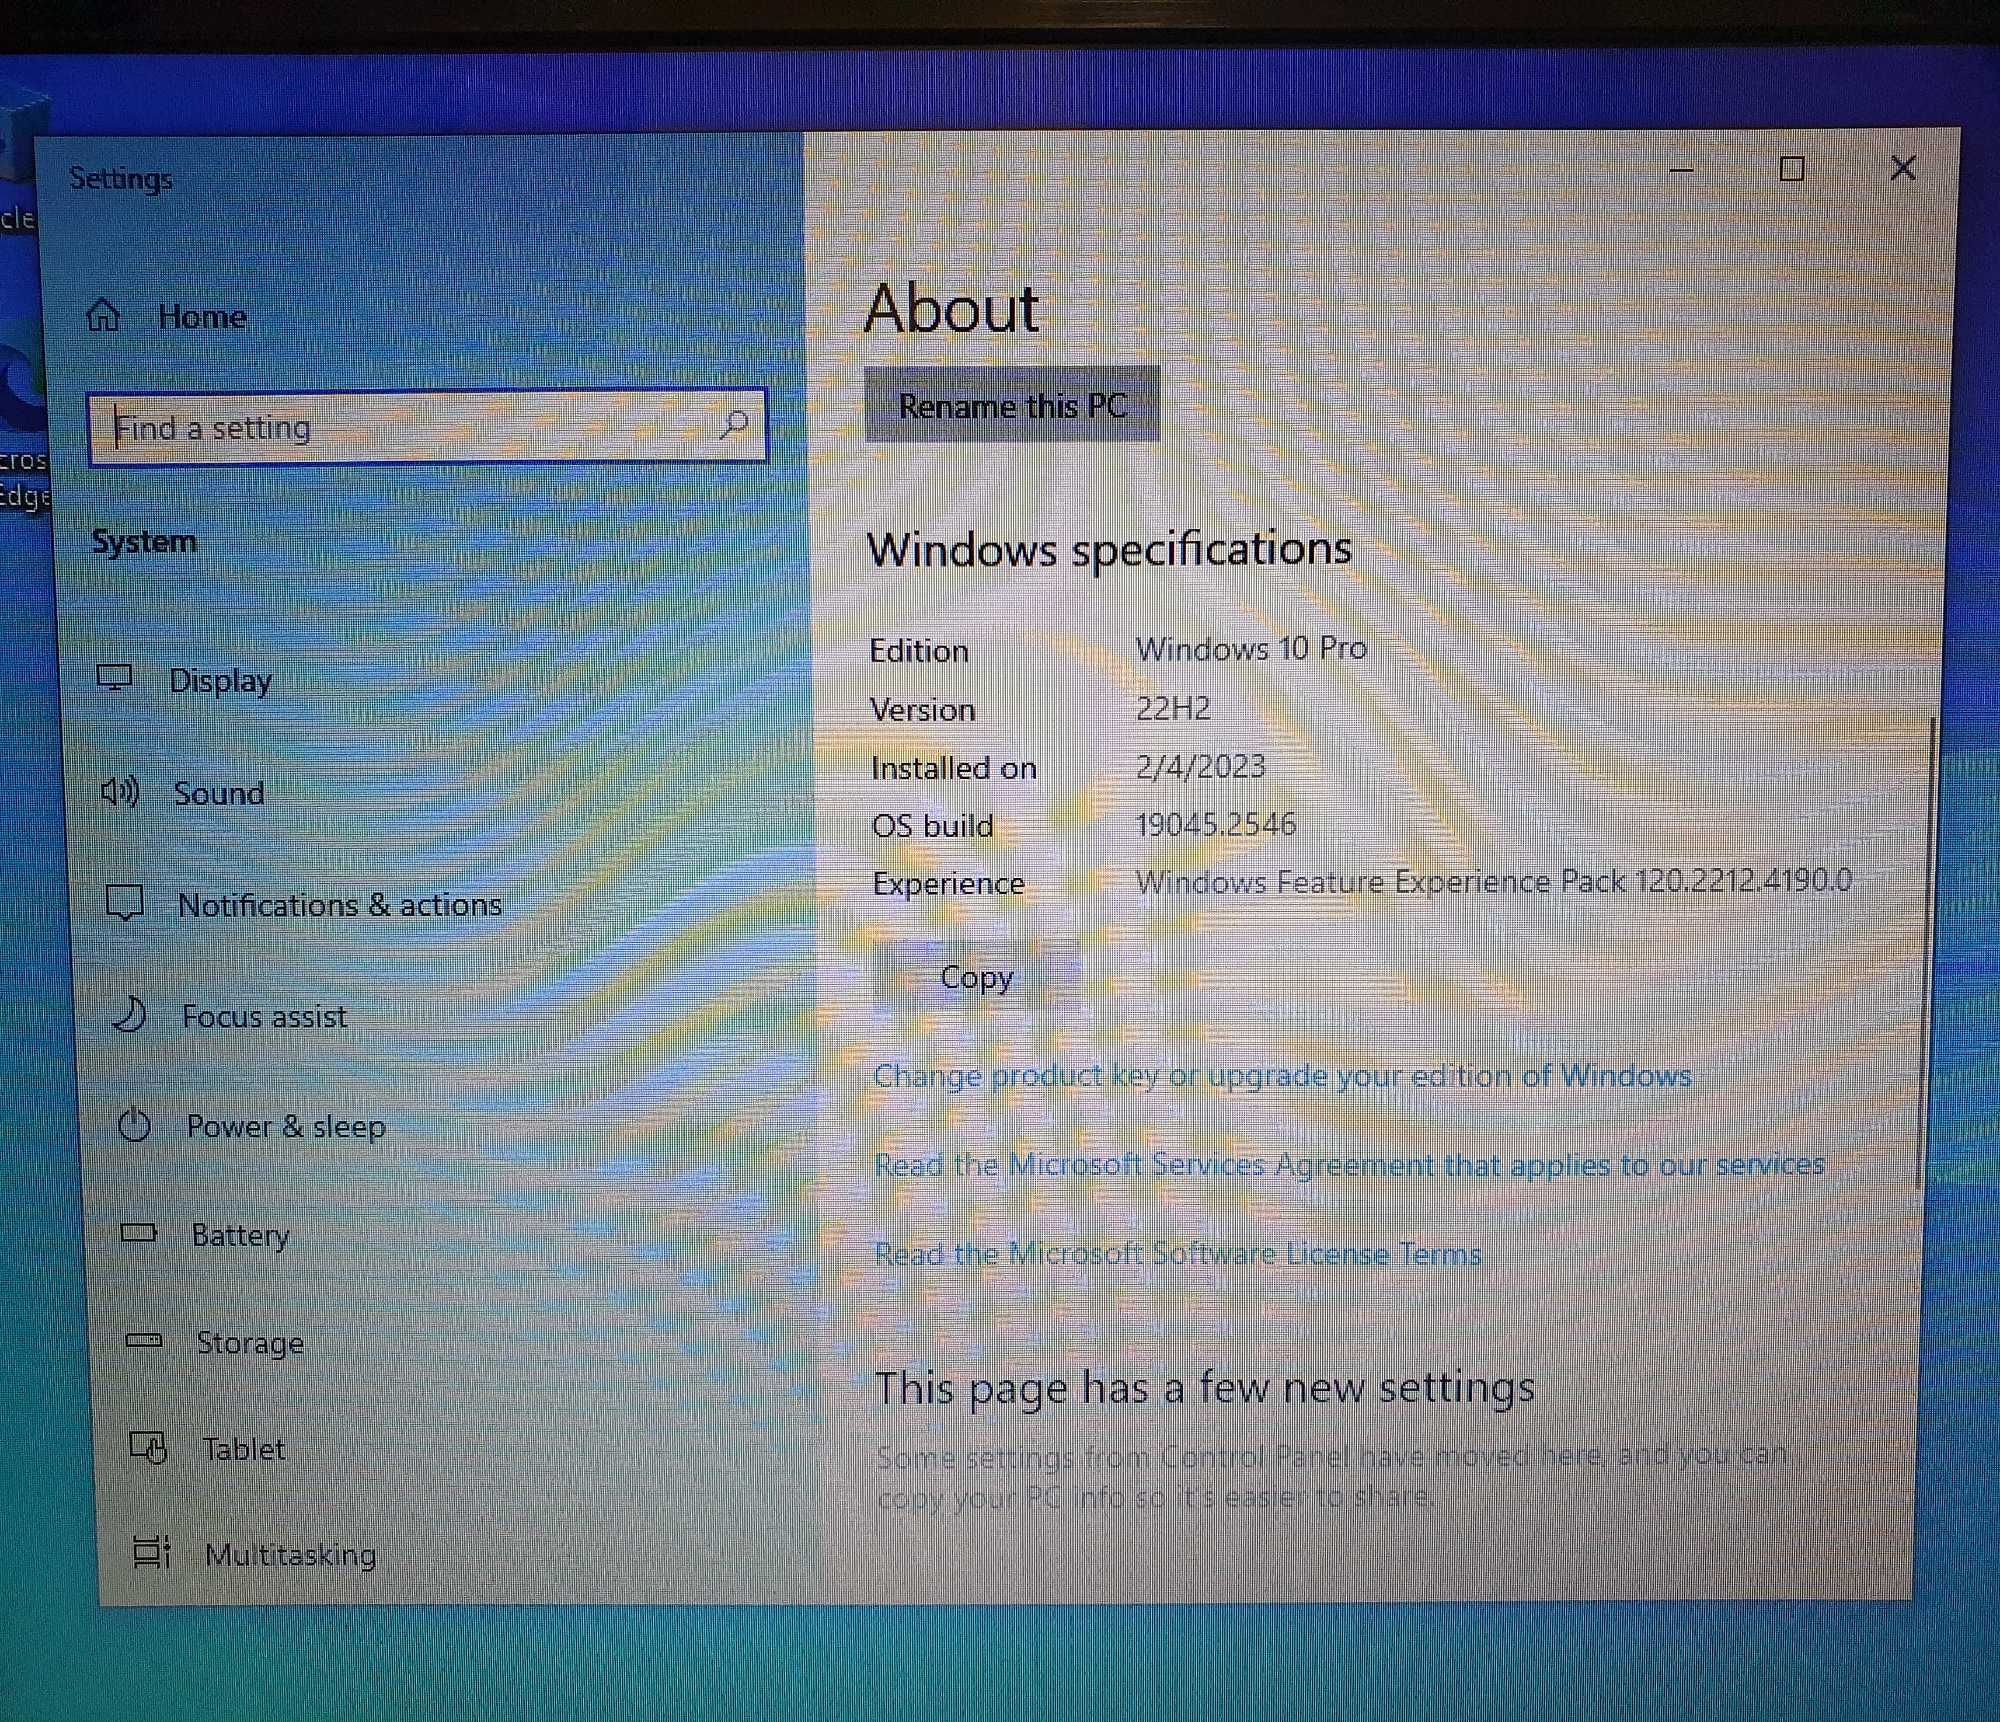Click the System section label

click(144, 542)
